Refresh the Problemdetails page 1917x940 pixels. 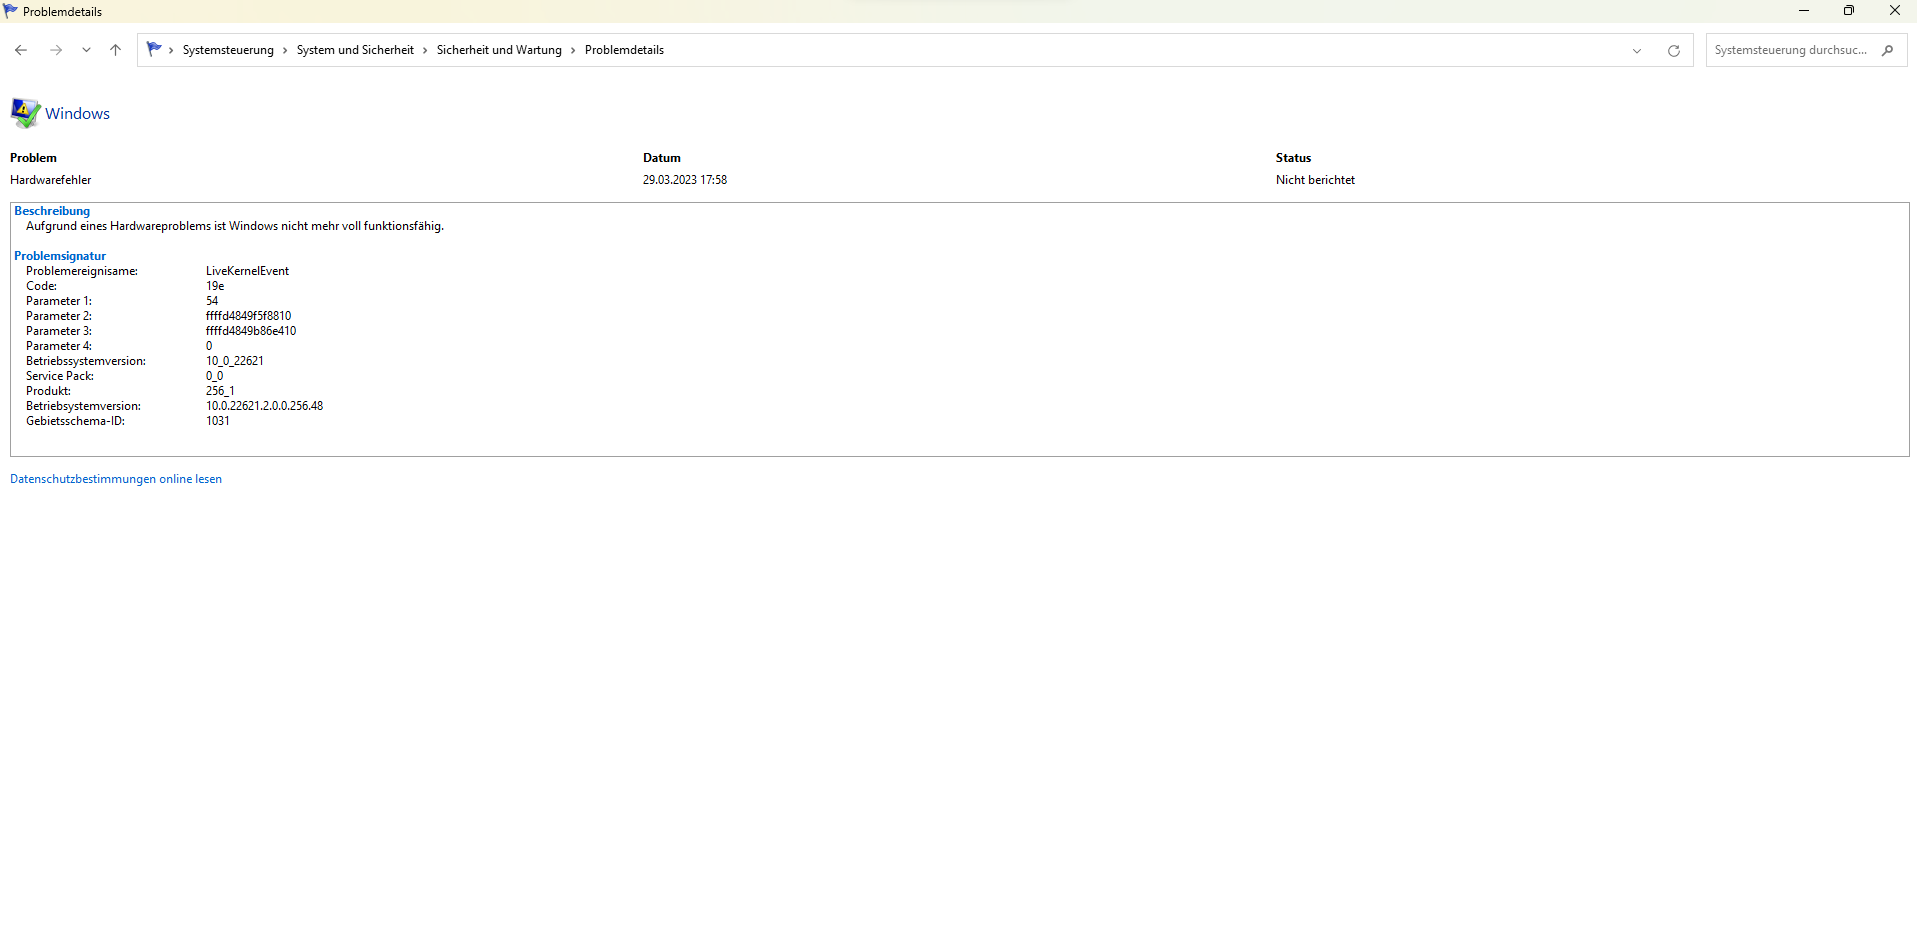tap(1673, 51)
